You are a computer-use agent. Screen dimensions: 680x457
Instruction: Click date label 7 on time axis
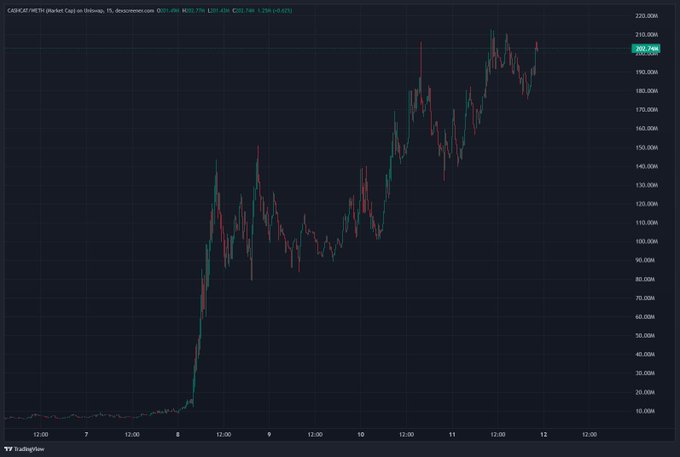(x=86, y=434)
